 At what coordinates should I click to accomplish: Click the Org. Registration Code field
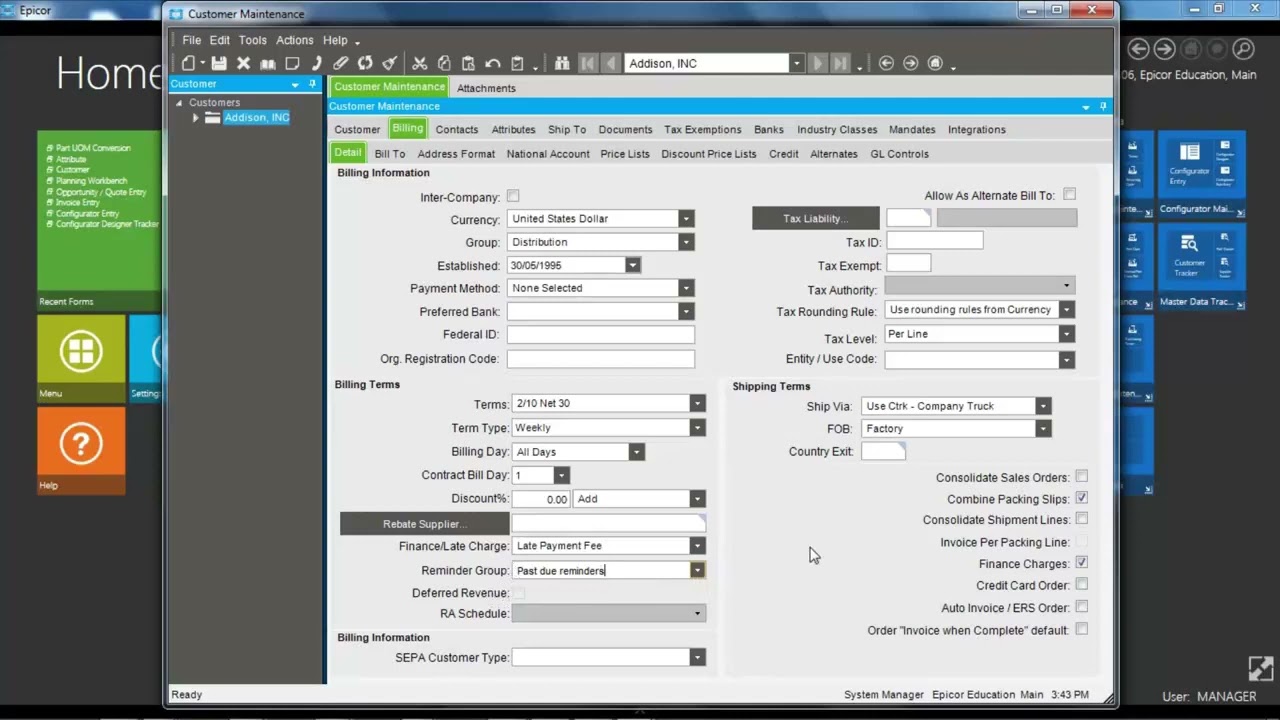click(x=600, y=359)
